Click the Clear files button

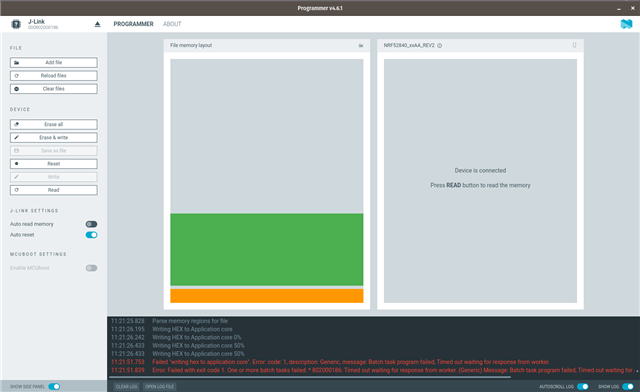(x=53, y=89)
